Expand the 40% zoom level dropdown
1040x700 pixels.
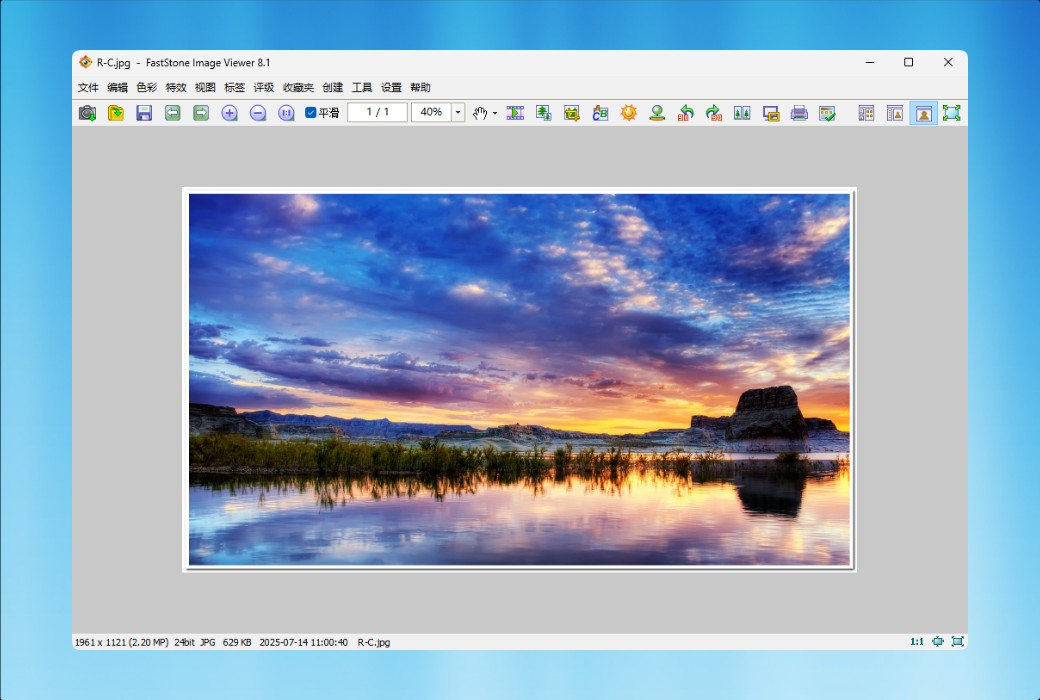[458, 113]
